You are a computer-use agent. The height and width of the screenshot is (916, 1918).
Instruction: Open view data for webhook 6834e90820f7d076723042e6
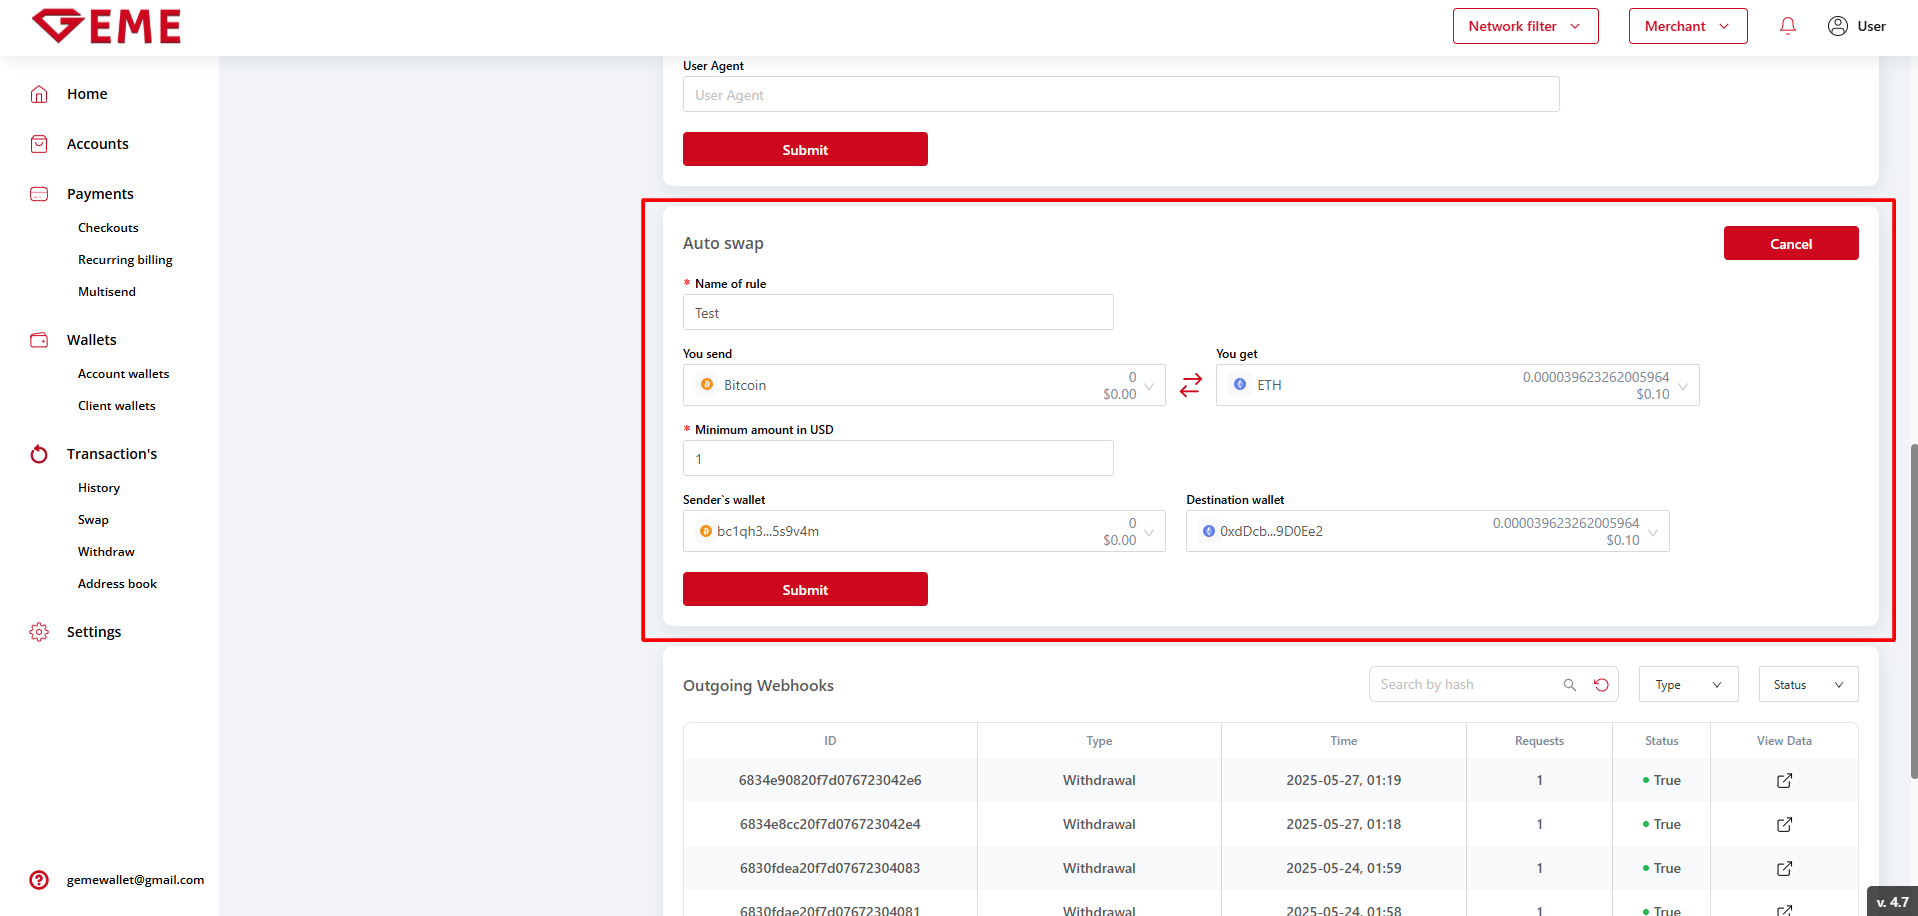point(1784,780)
